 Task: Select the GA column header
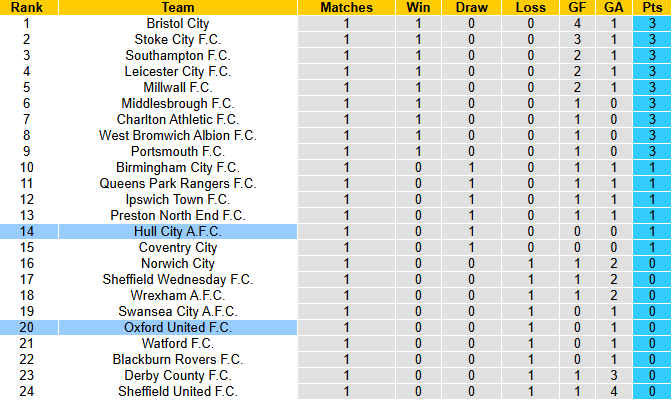point(613,7)
